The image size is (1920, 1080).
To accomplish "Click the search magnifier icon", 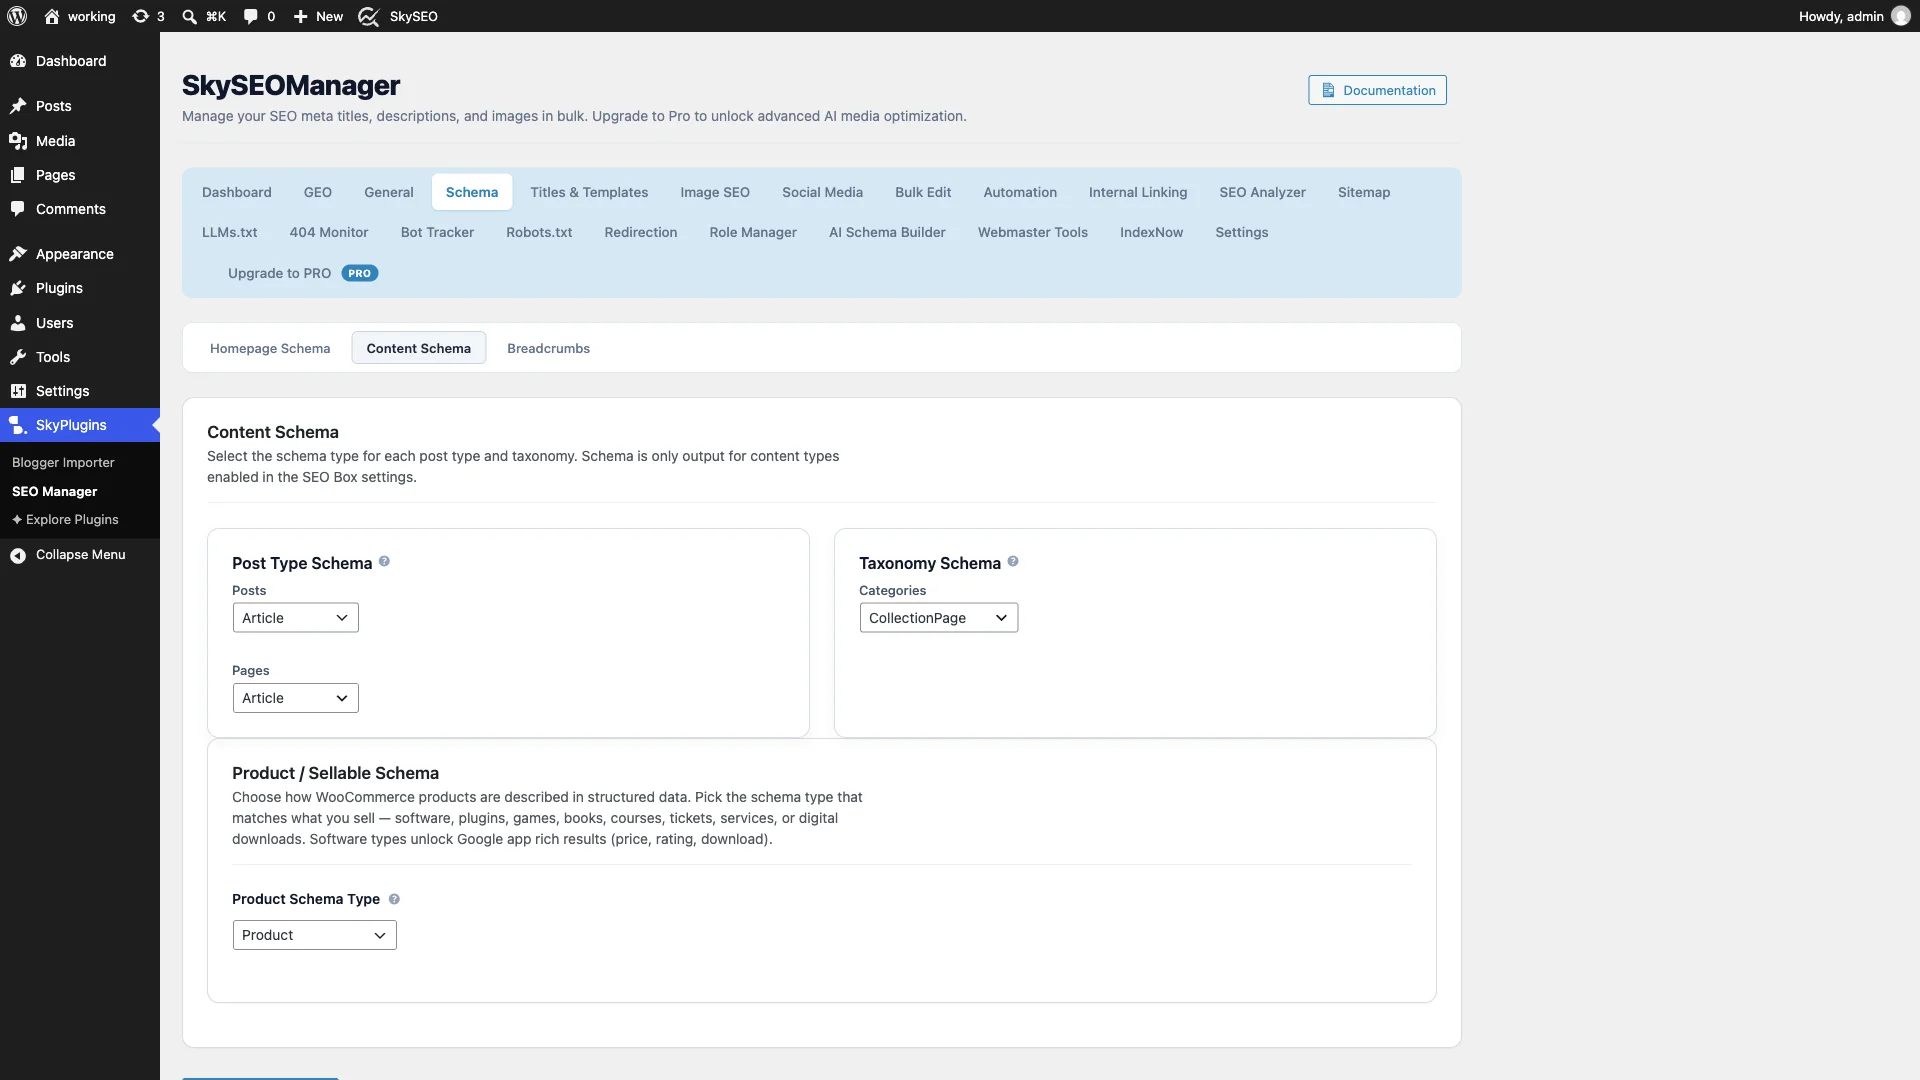I will (x=189, y=16).
